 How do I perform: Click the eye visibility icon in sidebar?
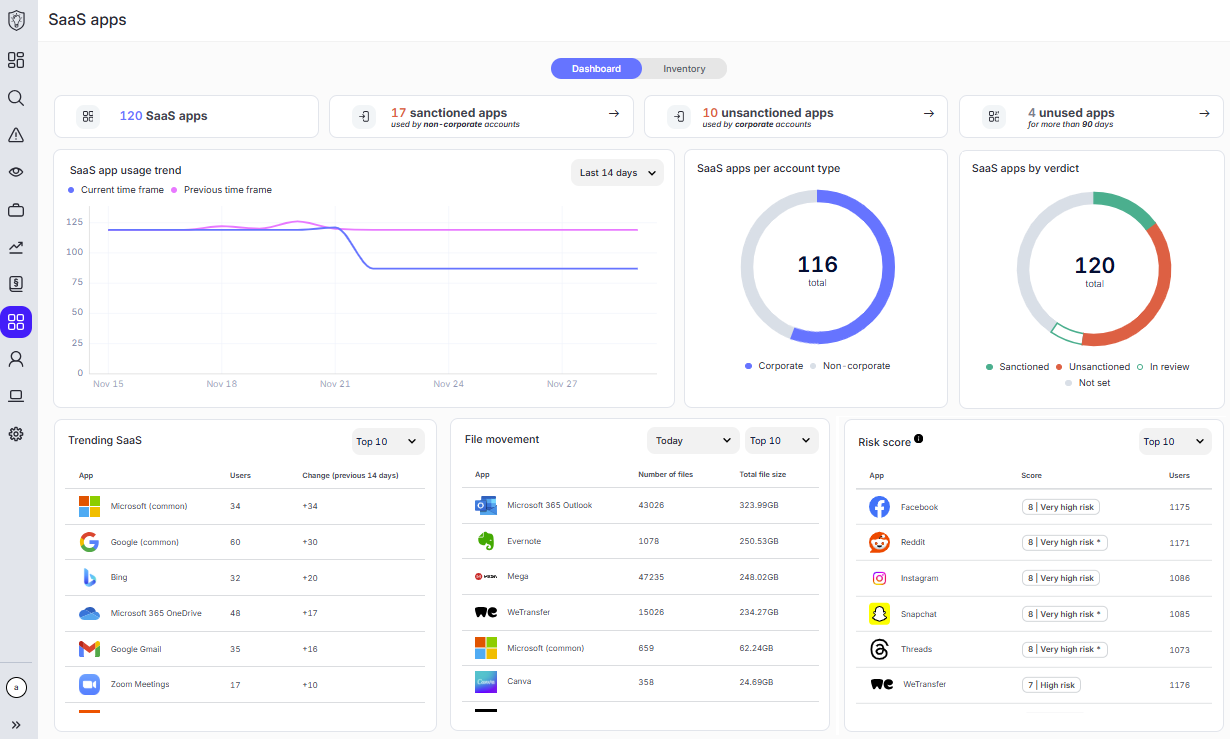point(16,172)
